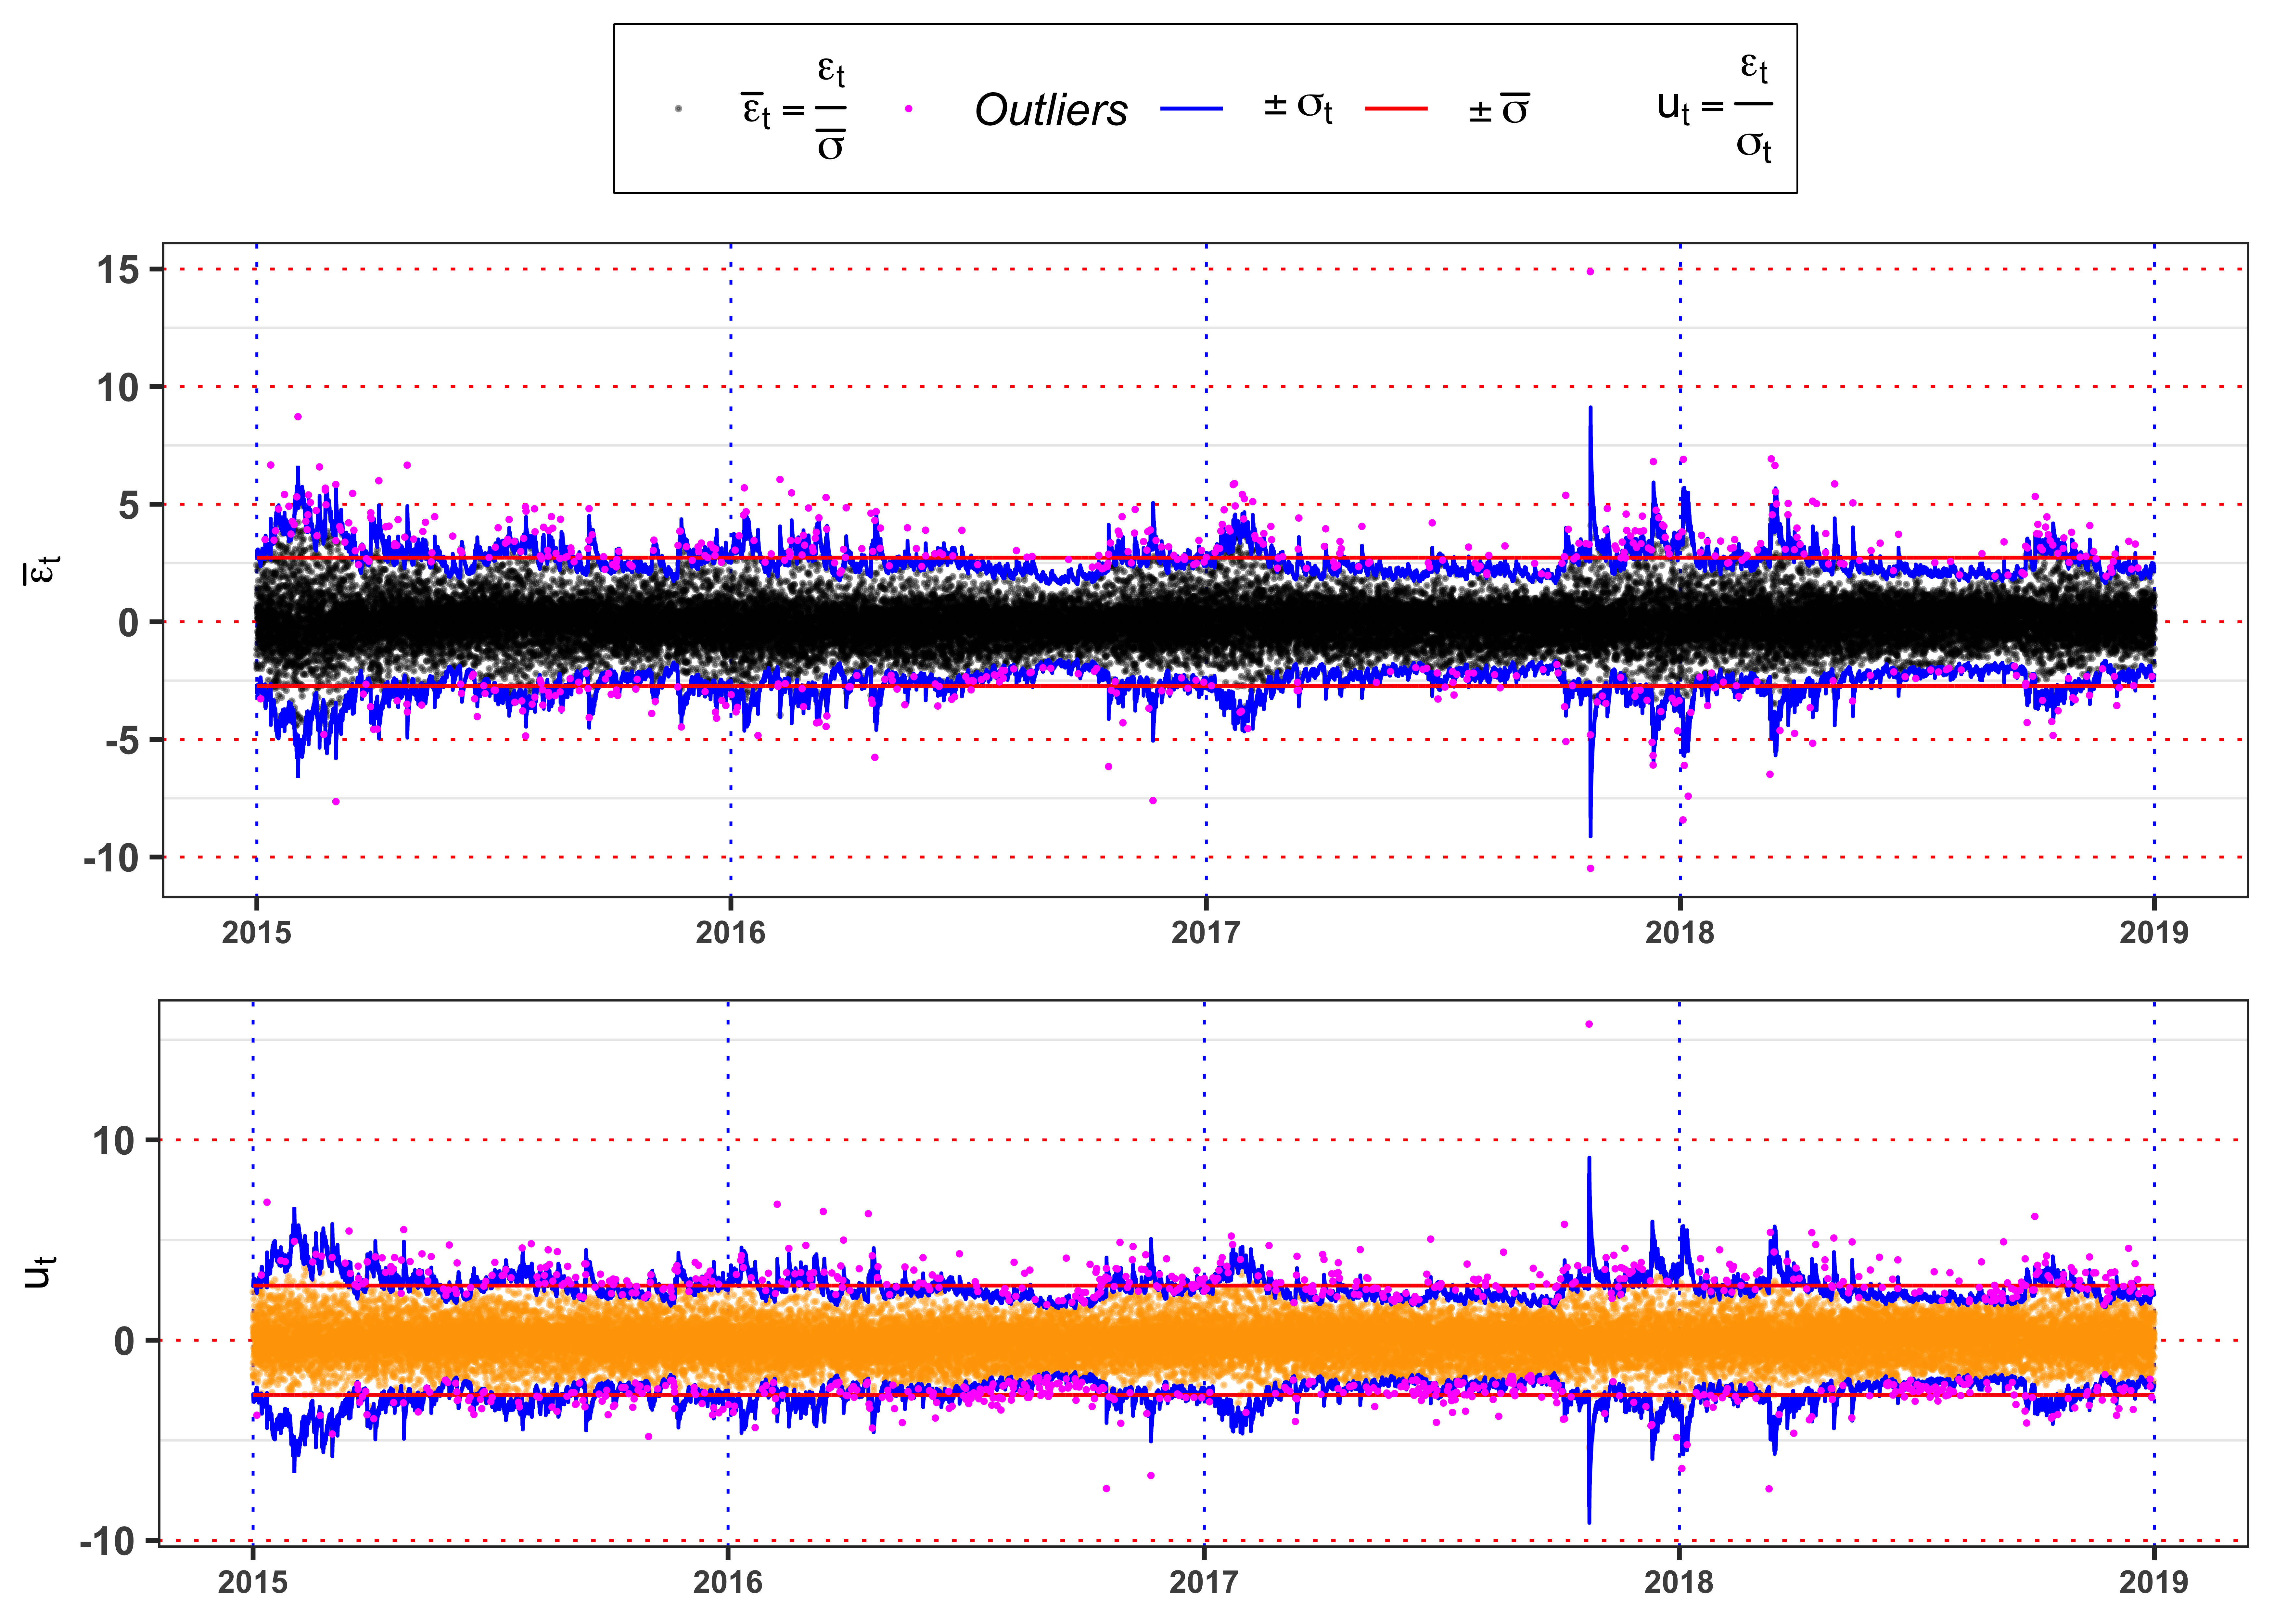Click the red ±σ̄ line swatch in legend

click(1396, 108)
